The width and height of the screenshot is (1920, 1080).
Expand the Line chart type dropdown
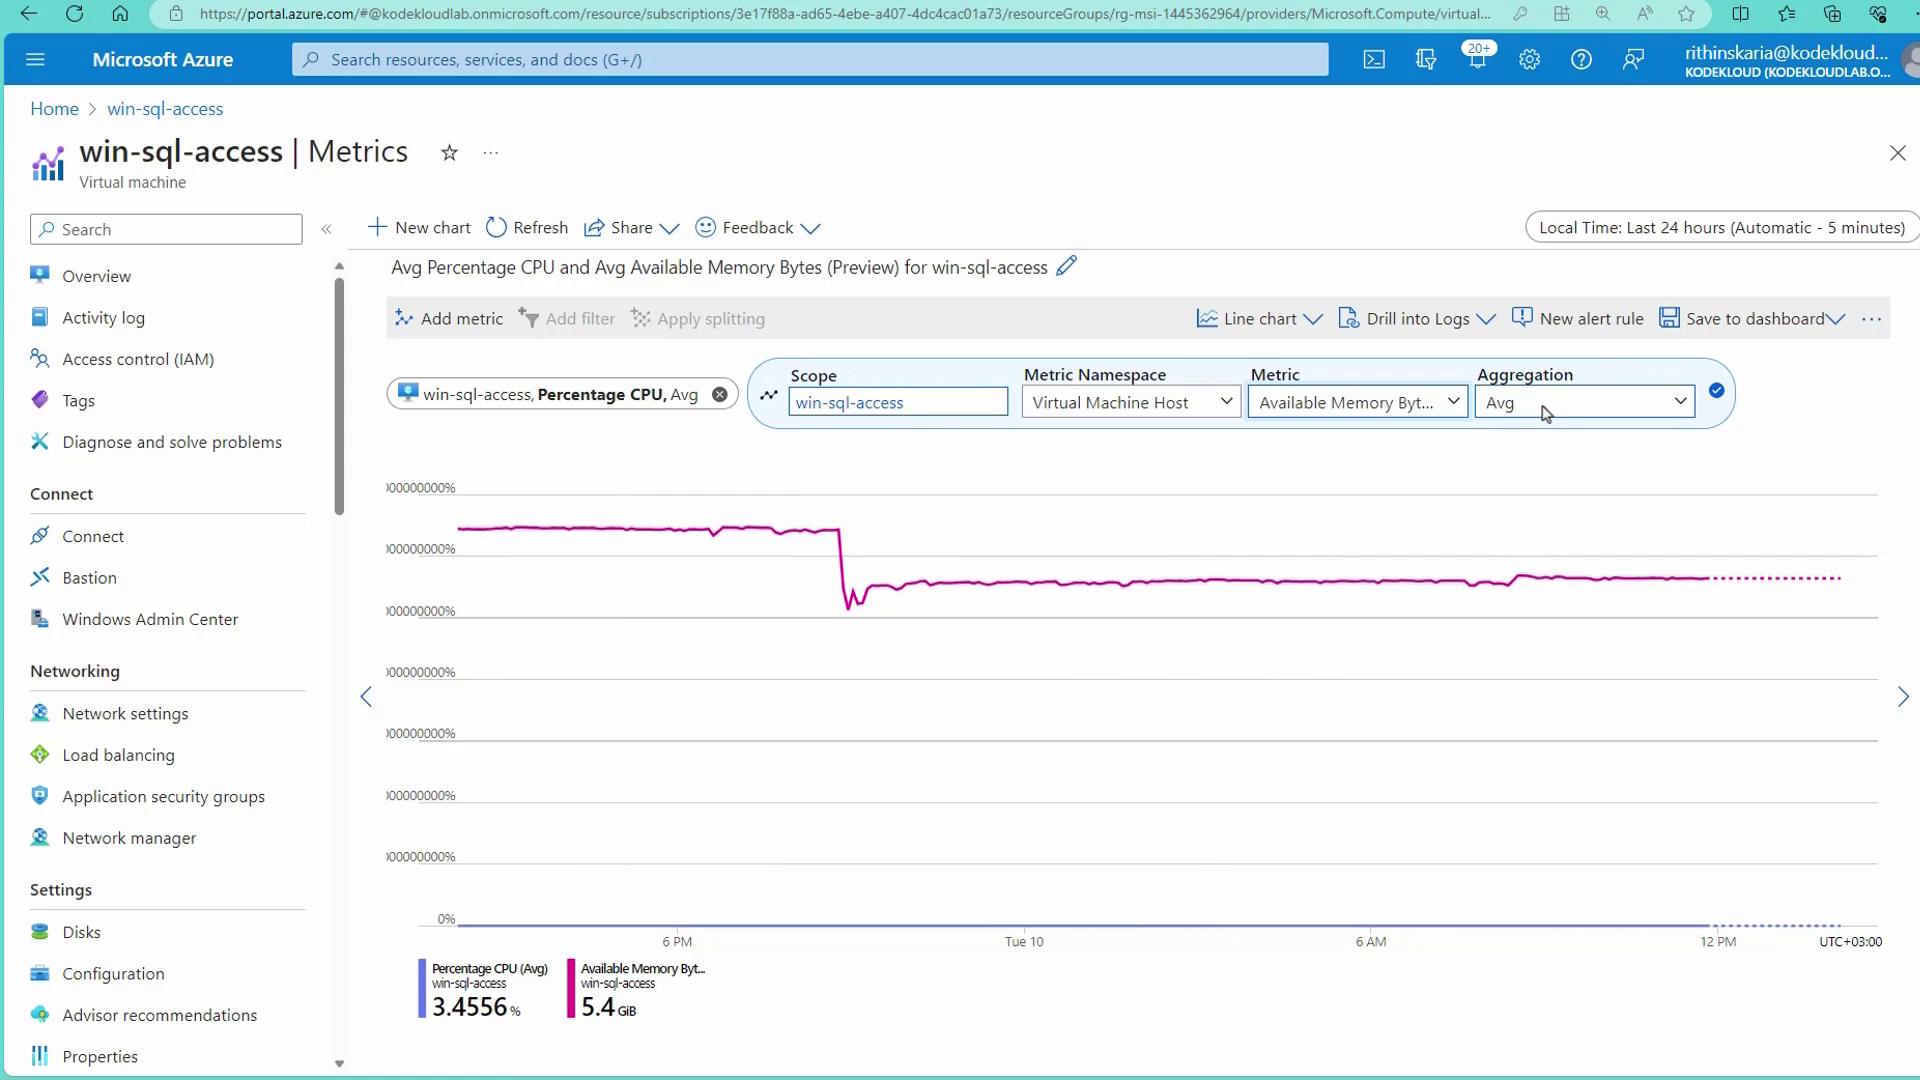pyautogui.click(x=1260, y=319)
